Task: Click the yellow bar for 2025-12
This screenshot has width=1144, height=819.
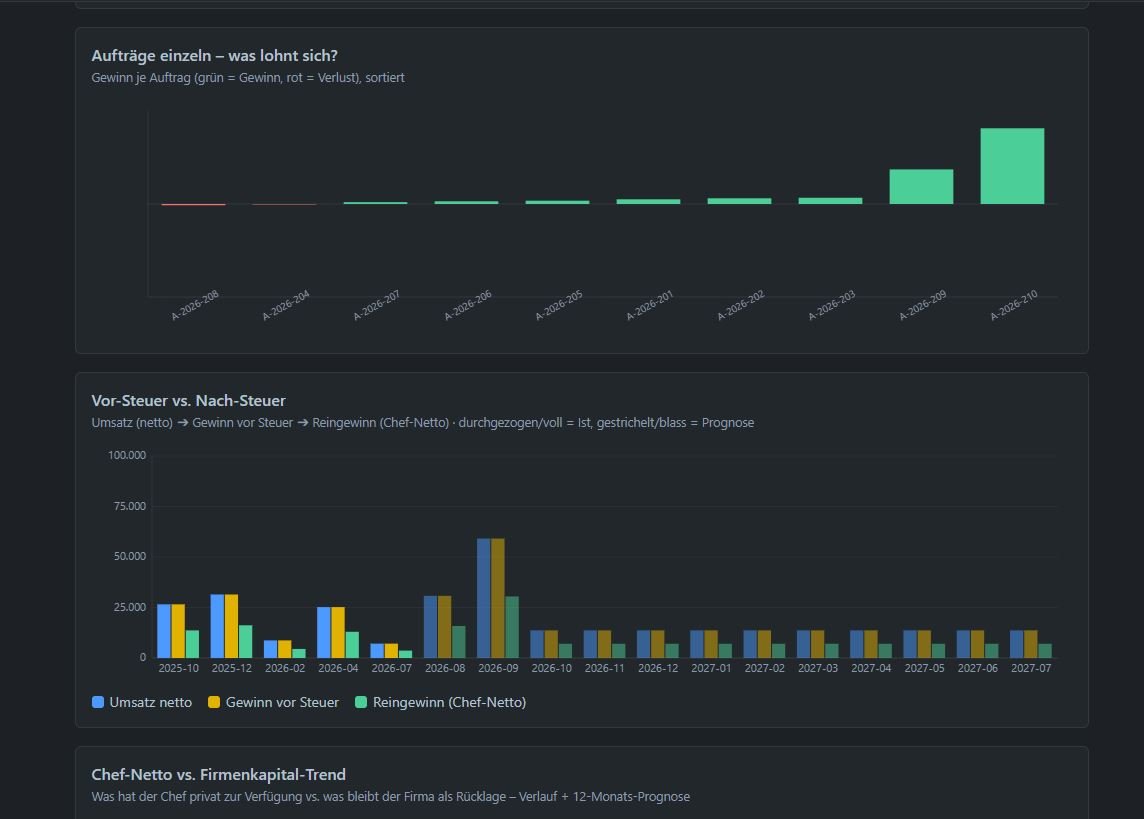Action: tap(231, 626)
